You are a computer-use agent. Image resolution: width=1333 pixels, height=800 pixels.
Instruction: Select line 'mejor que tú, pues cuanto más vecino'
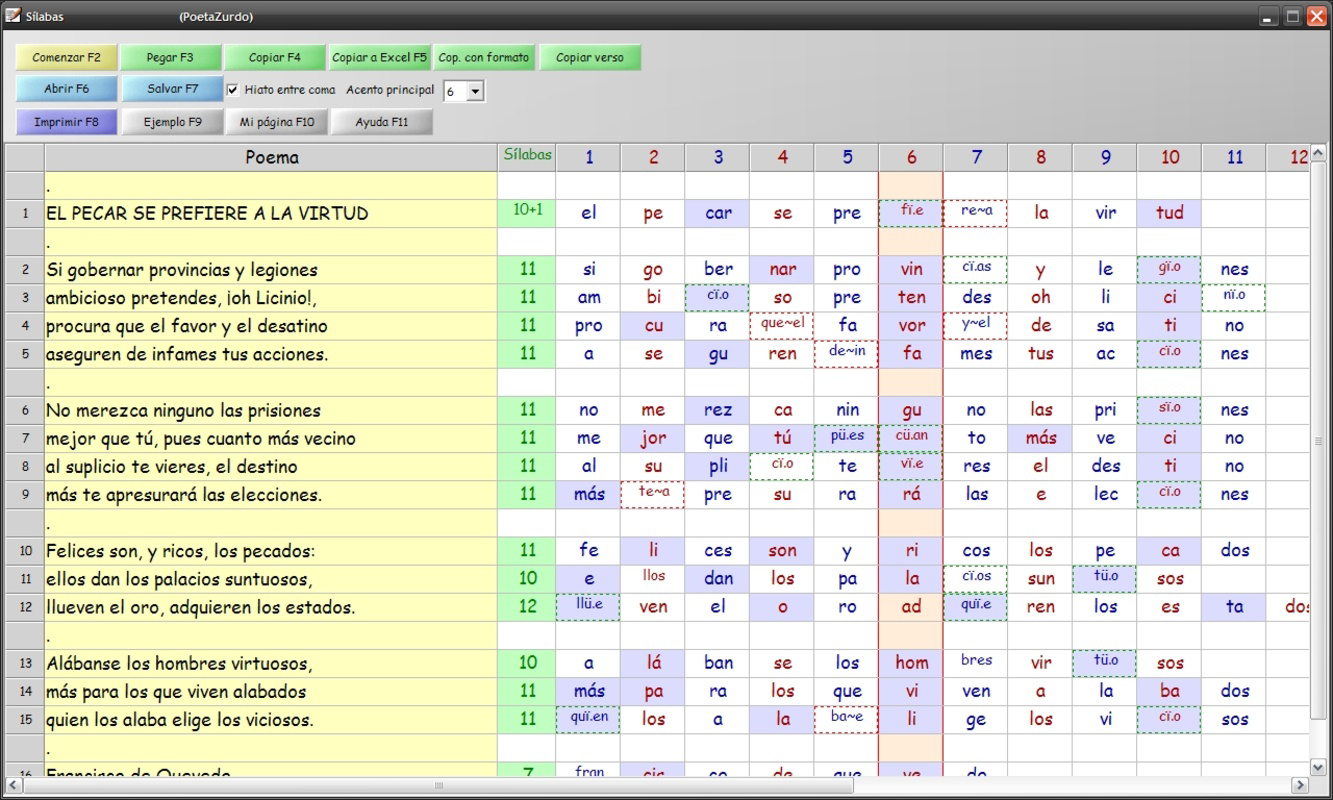(271, 438)
